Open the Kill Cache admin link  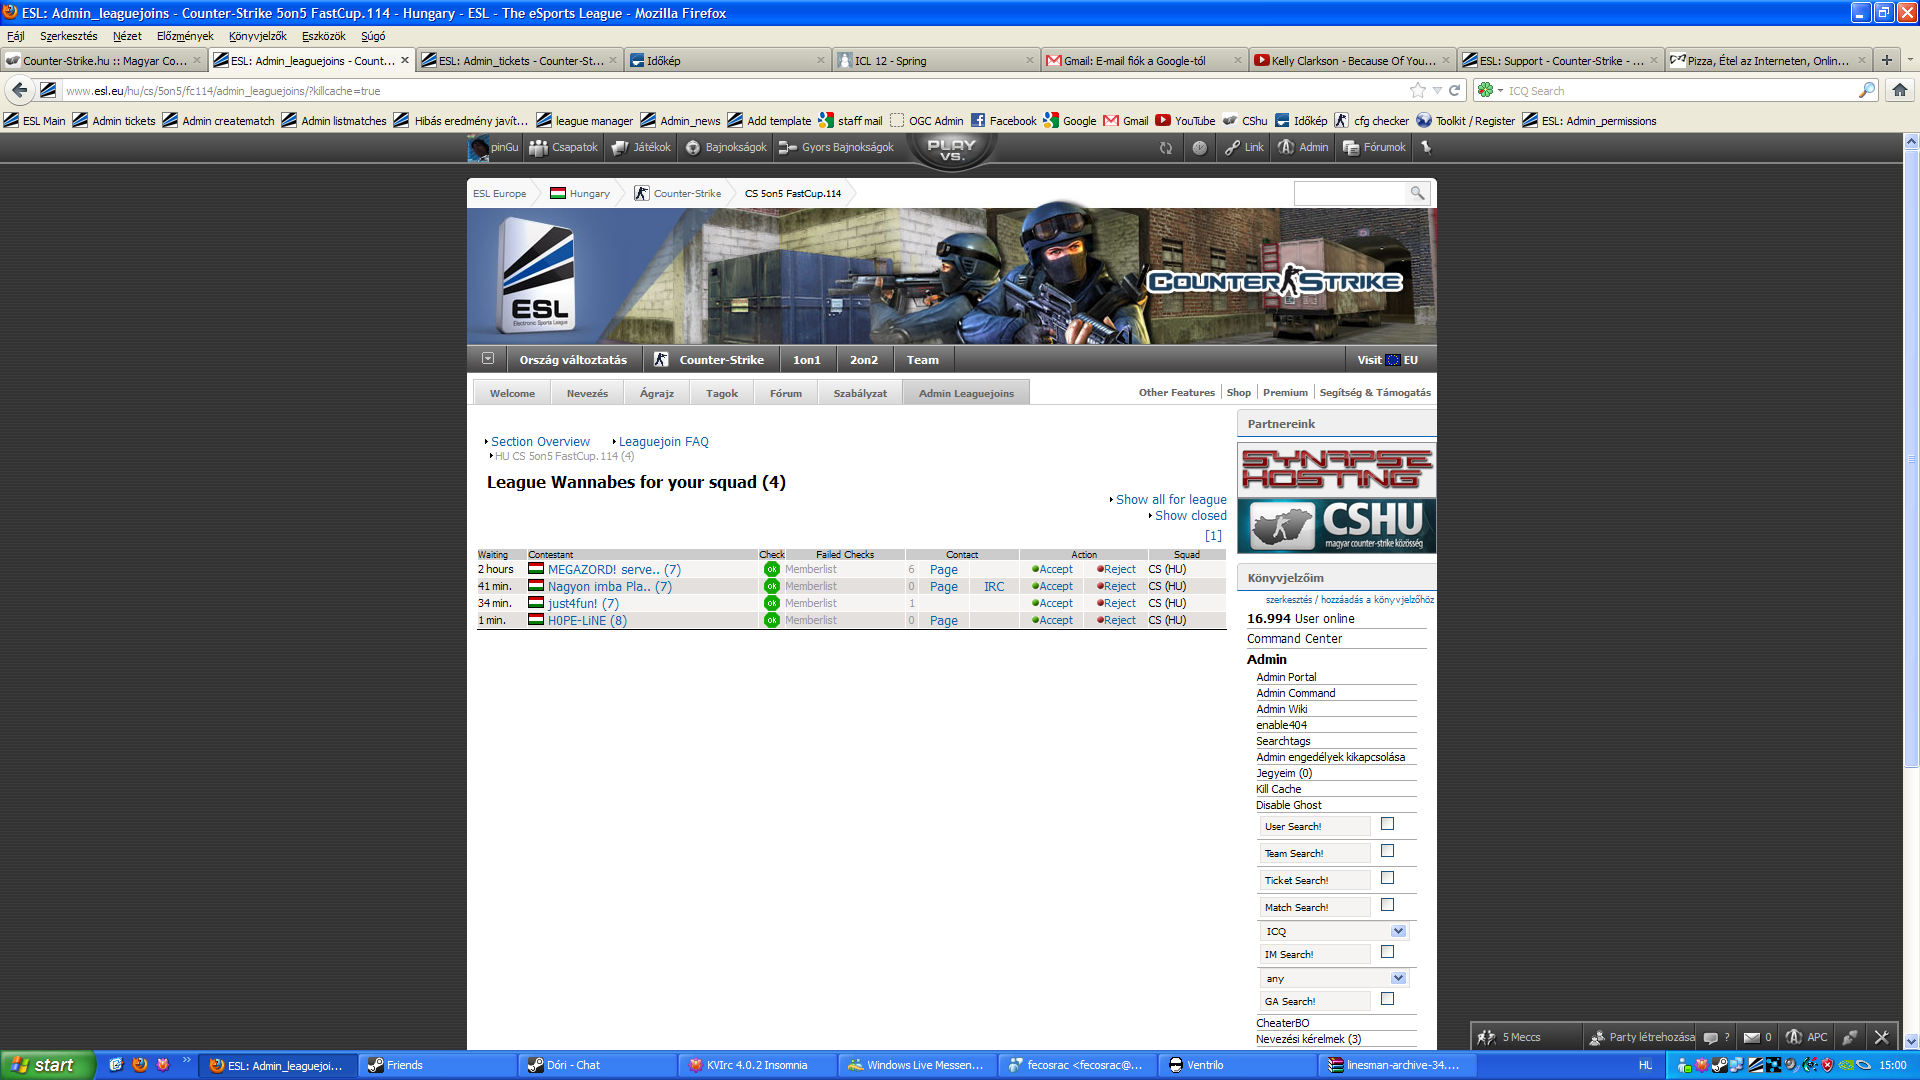tap(1278, 789)
